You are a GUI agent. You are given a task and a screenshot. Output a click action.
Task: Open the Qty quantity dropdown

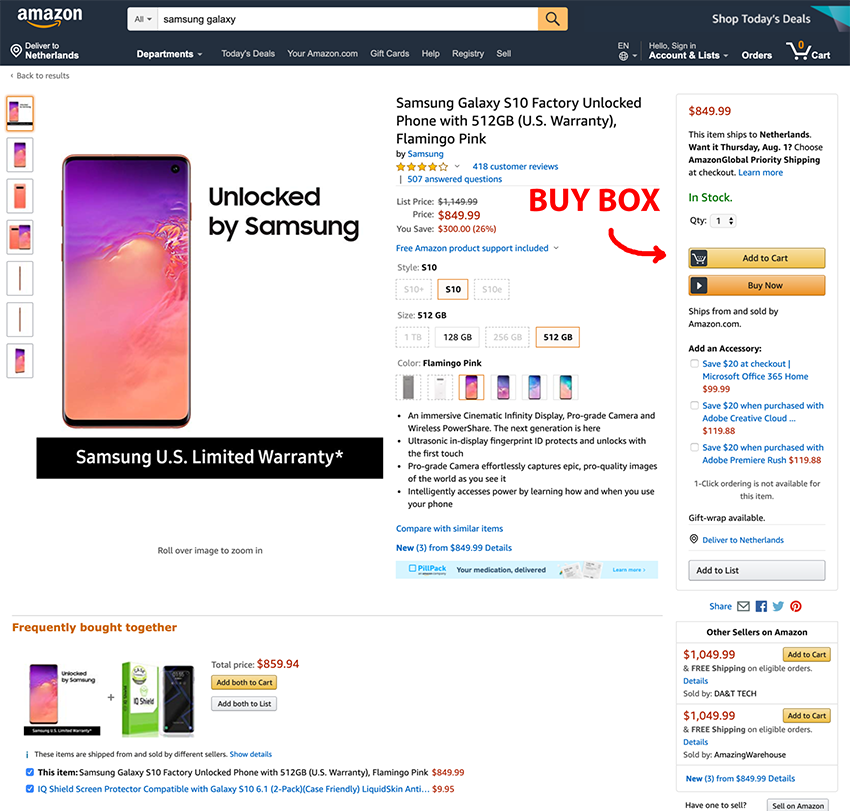(723, 221)
